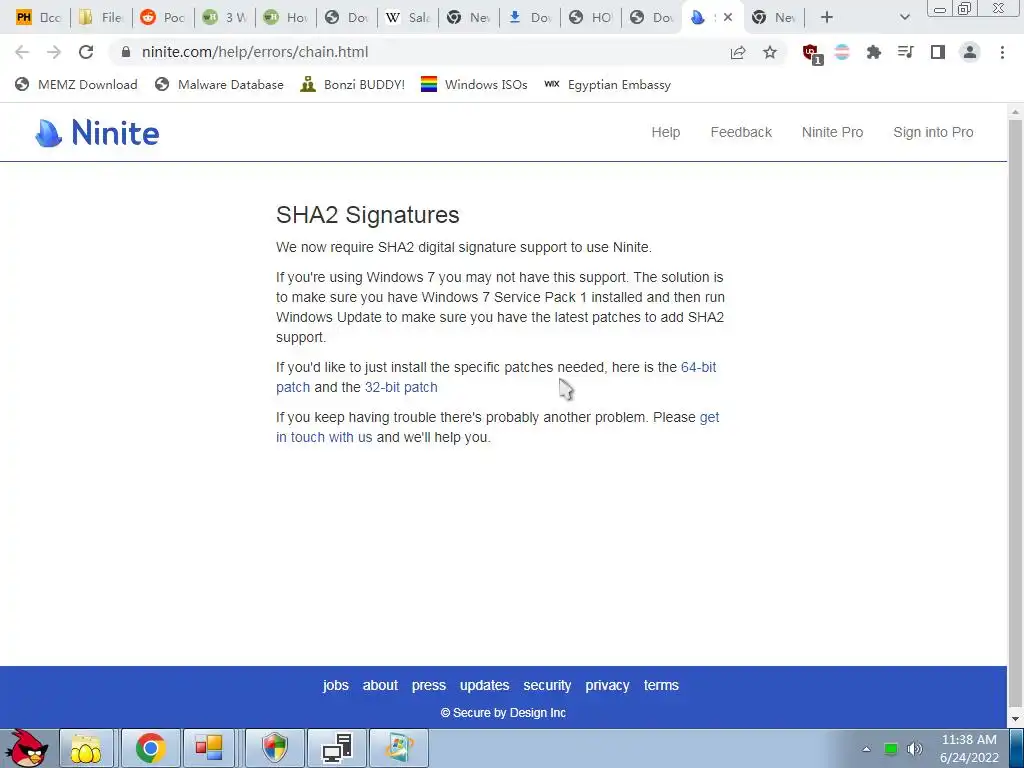Click the volume speaker tray icon
Viewport: 1024px width, 768px height.
point(914,749)
